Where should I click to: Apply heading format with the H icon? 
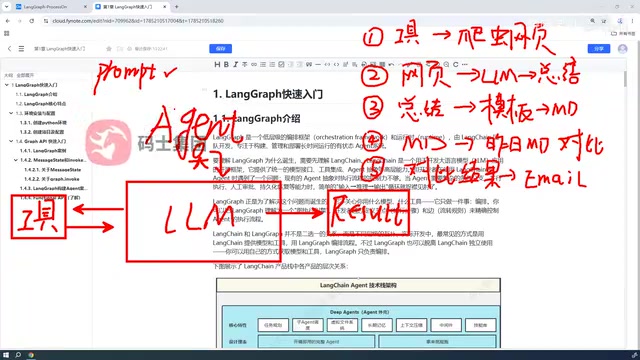217,64
